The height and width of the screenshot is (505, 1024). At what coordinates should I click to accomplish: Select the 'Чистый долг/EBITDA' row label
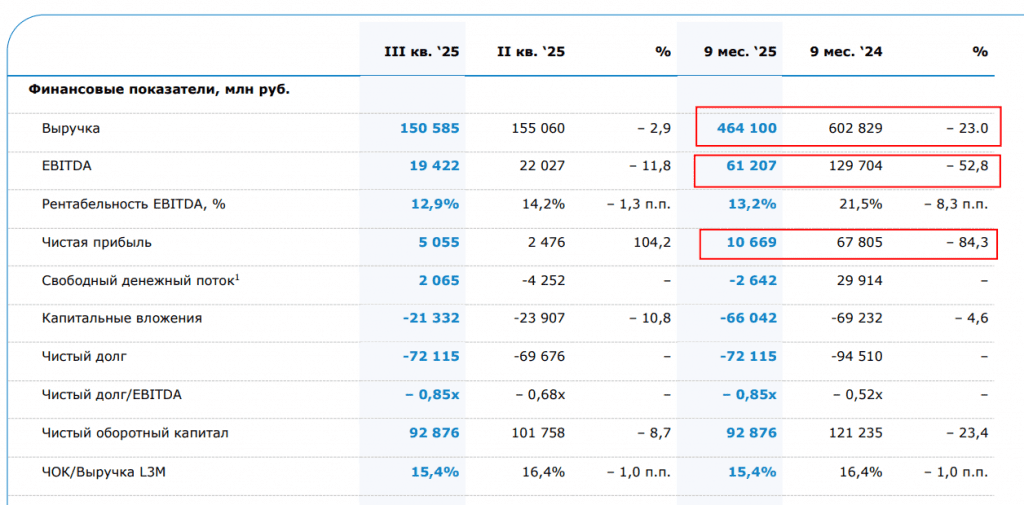[111, 394]
